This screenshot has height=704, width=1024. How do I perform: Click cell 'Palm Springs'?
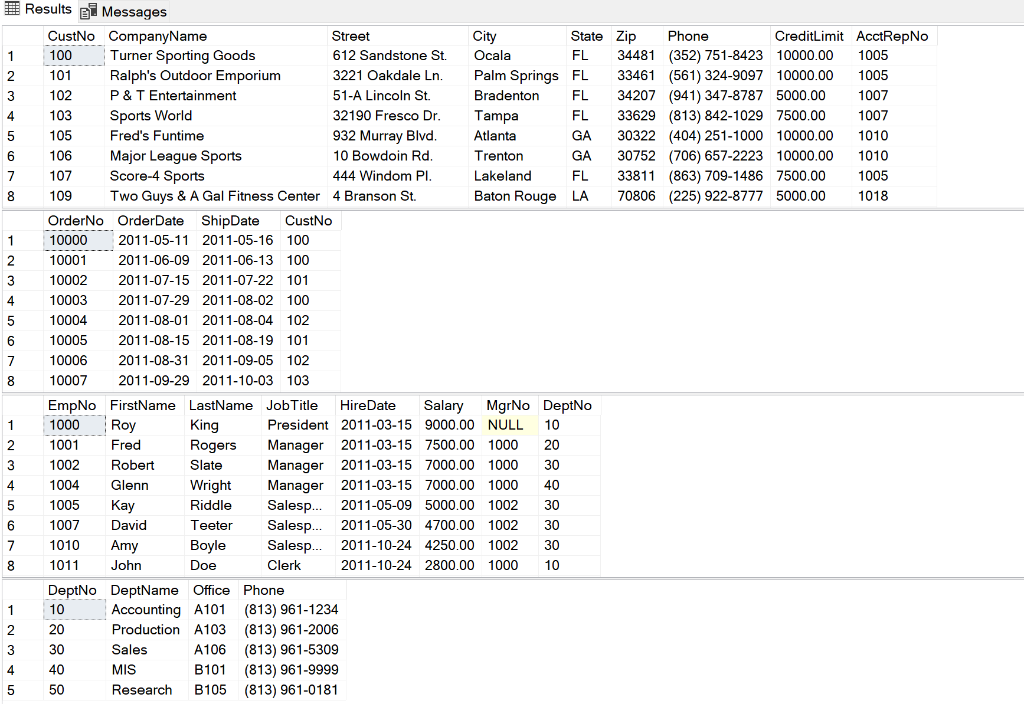click(517, 76)
